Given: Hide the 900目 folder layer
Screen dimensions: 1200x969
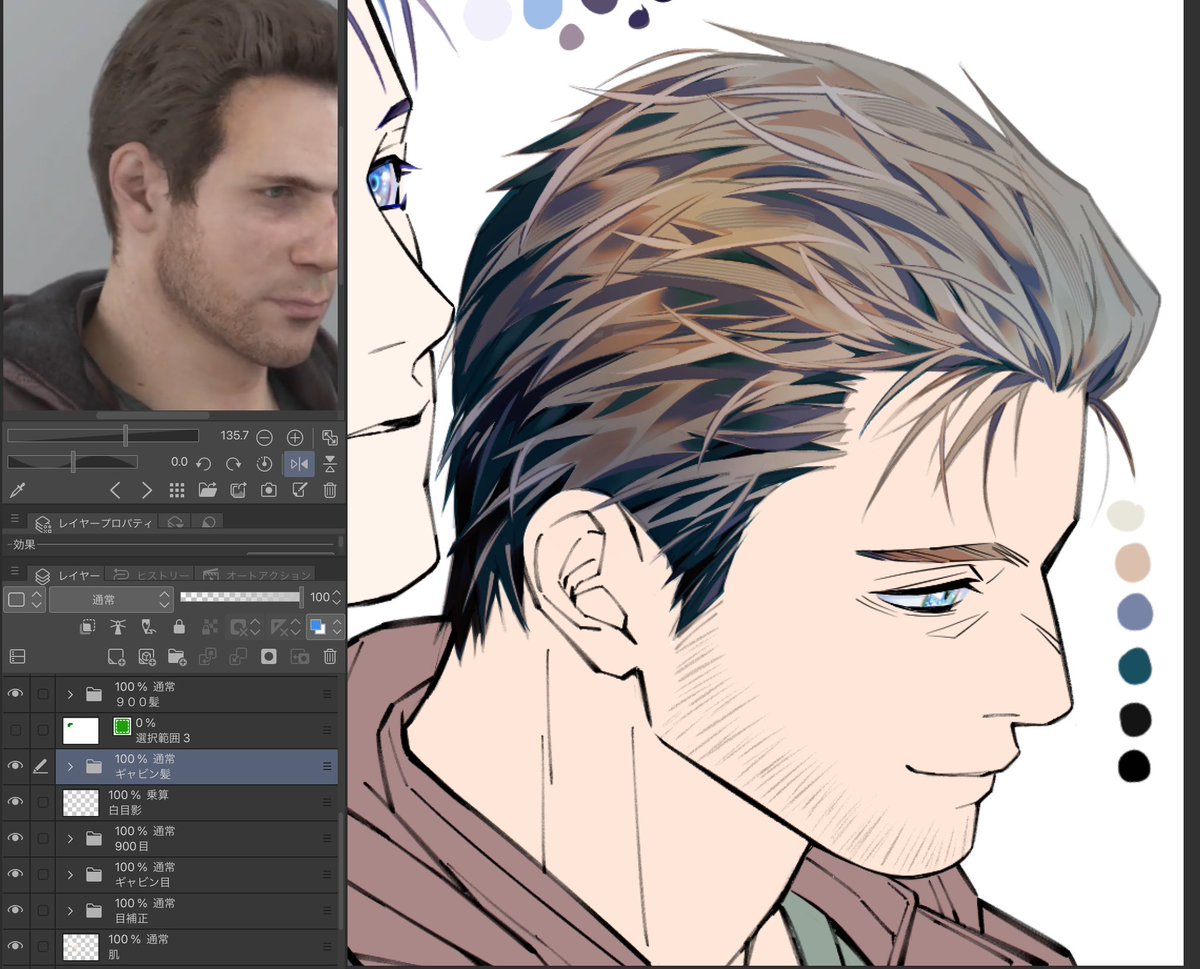Looking at the screenshot, I should click(x=15, y=838).
